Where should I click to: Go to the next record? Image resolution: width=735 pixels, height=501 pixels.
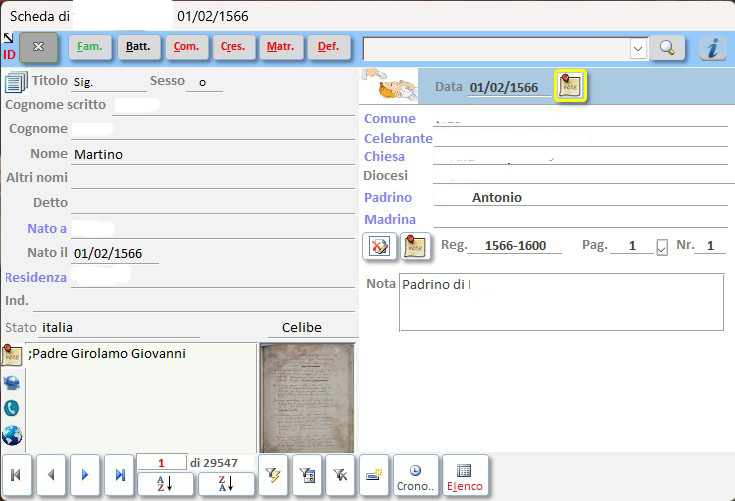pyautogui.click(x=85, y=475)
